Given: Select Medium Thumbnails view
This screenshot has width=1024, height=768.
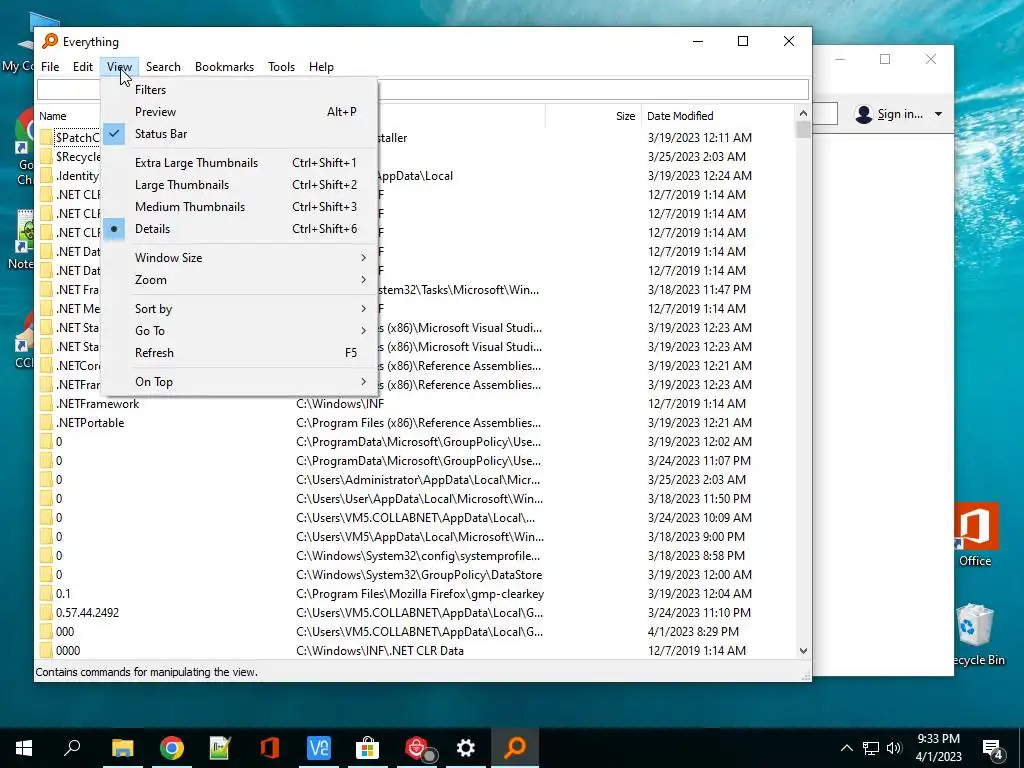Looking at the screenshot, I should (x=239, y=207).
